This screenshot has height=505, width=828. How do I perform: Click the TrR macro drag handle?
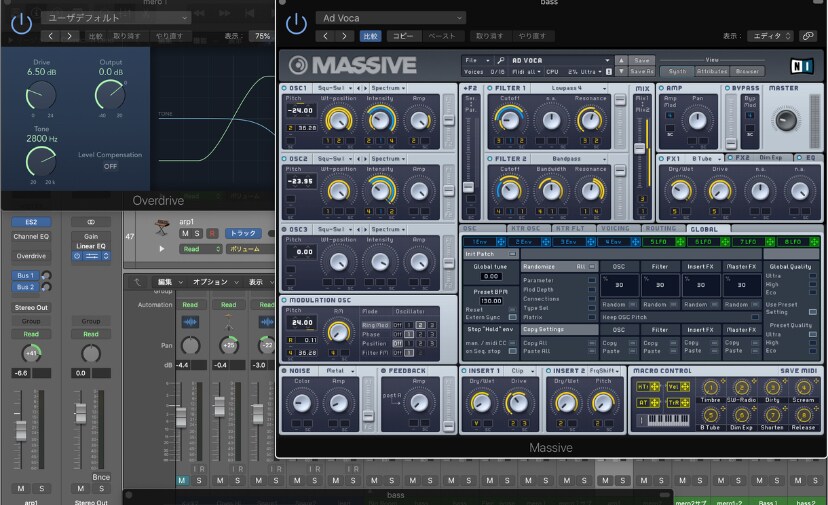pos(685,403)
